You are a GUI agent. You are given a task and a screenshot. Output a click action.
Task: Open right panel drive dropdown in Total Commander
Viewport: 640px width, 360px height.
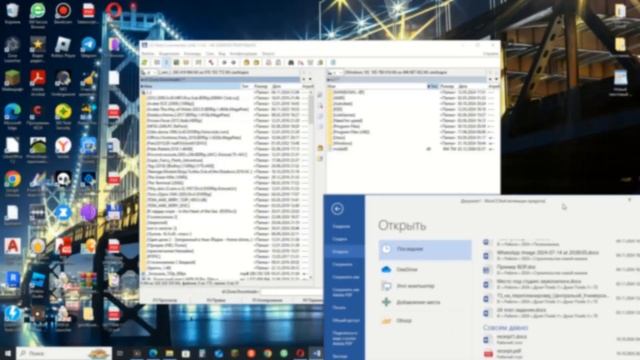pyautogui.click(x=335, y=73)
